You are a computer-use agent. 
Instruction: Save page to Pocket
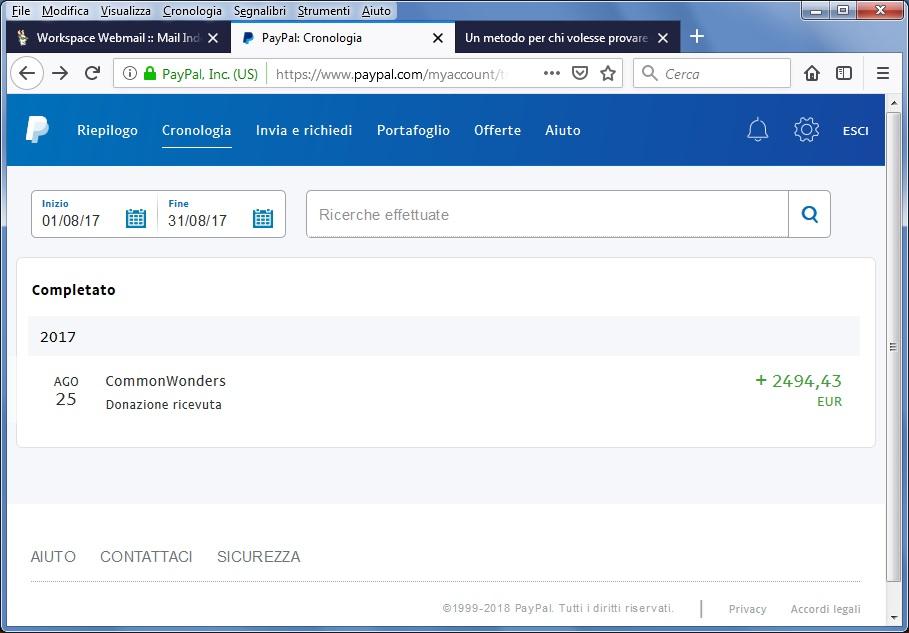580,73
